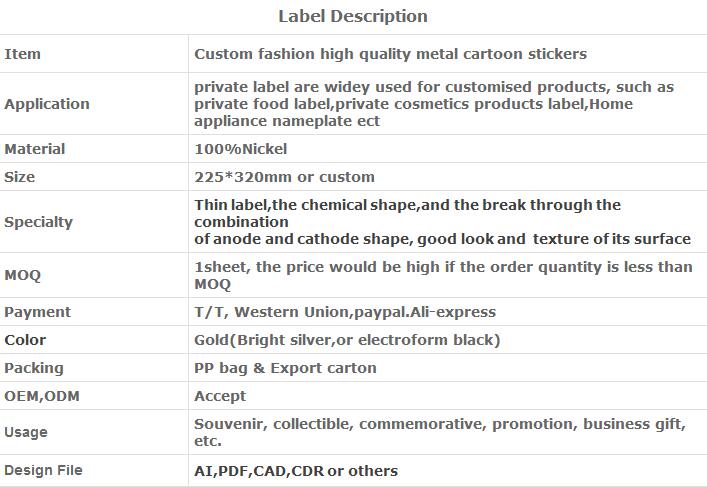This screenshot has height=487, width=707.
Task: Click the Accept value for OEM,ODM
Action: pos(220,396)
